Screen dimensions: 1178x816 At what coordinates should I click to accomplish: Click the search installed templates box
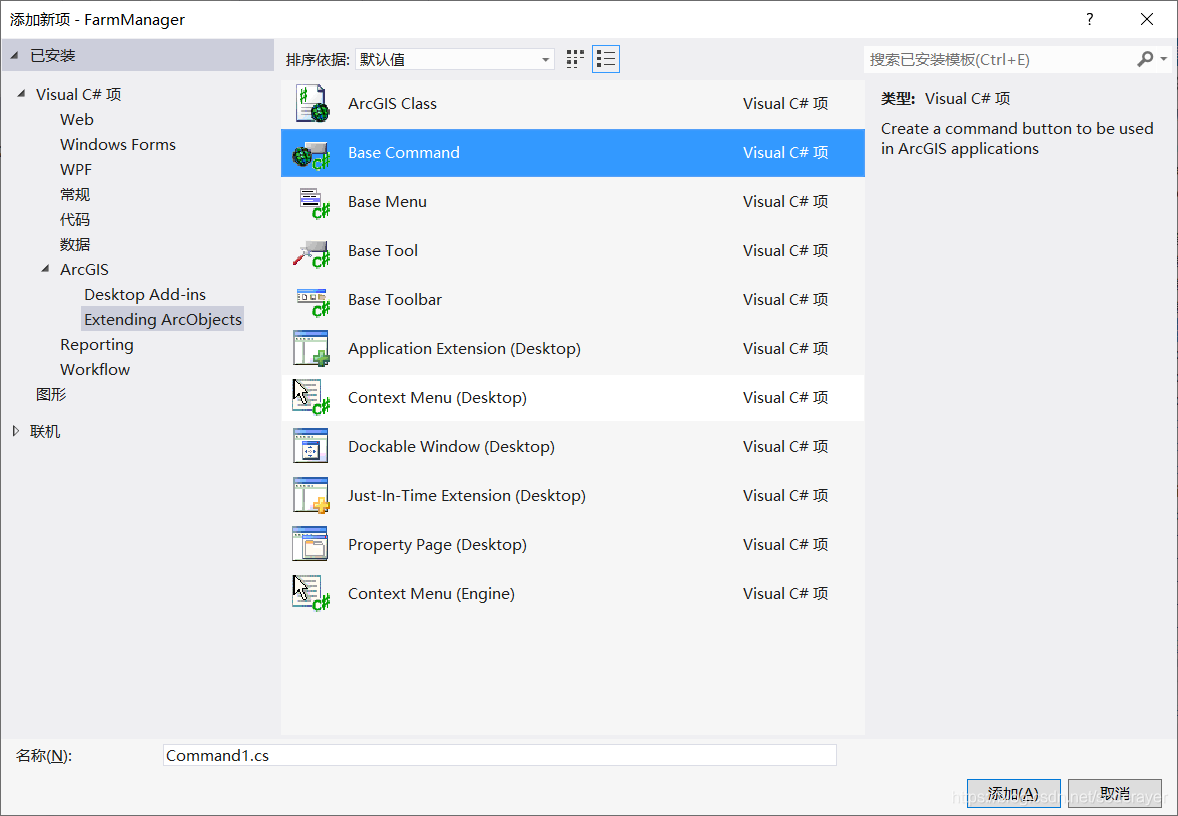(x=999, y=59)
